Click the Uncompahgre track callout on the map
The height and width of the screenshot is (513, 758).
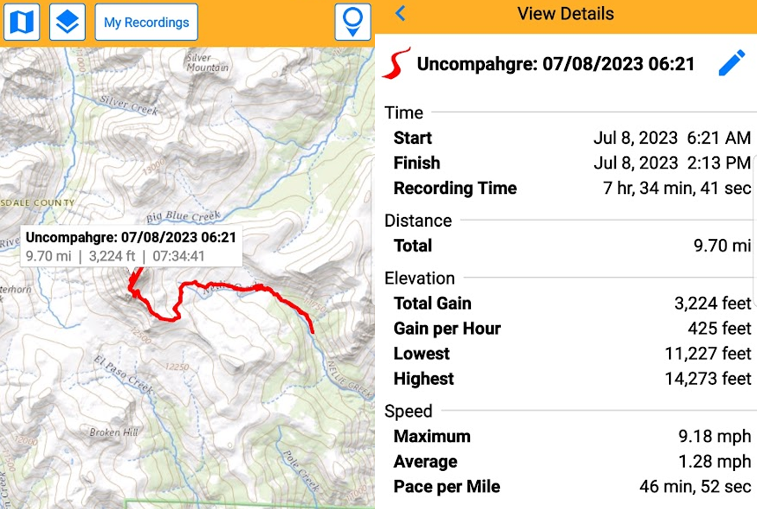[x=130, y=246]
